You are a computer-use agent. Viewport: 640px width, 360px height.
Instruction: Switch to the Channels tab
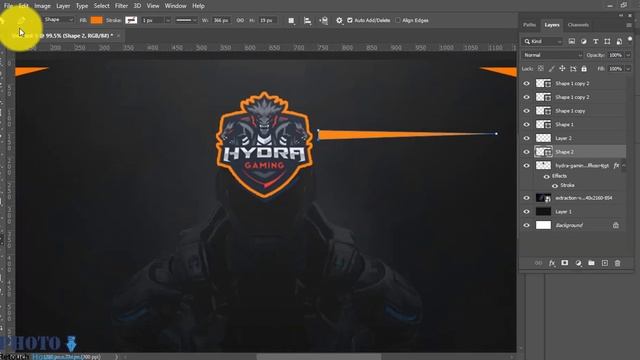tap(578, 25)
